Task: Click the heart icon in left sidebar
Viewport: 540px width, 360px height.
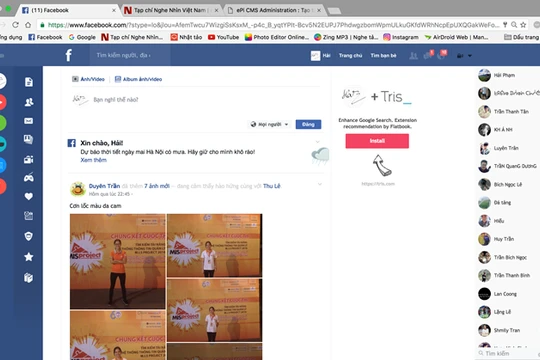Action: 29,196
